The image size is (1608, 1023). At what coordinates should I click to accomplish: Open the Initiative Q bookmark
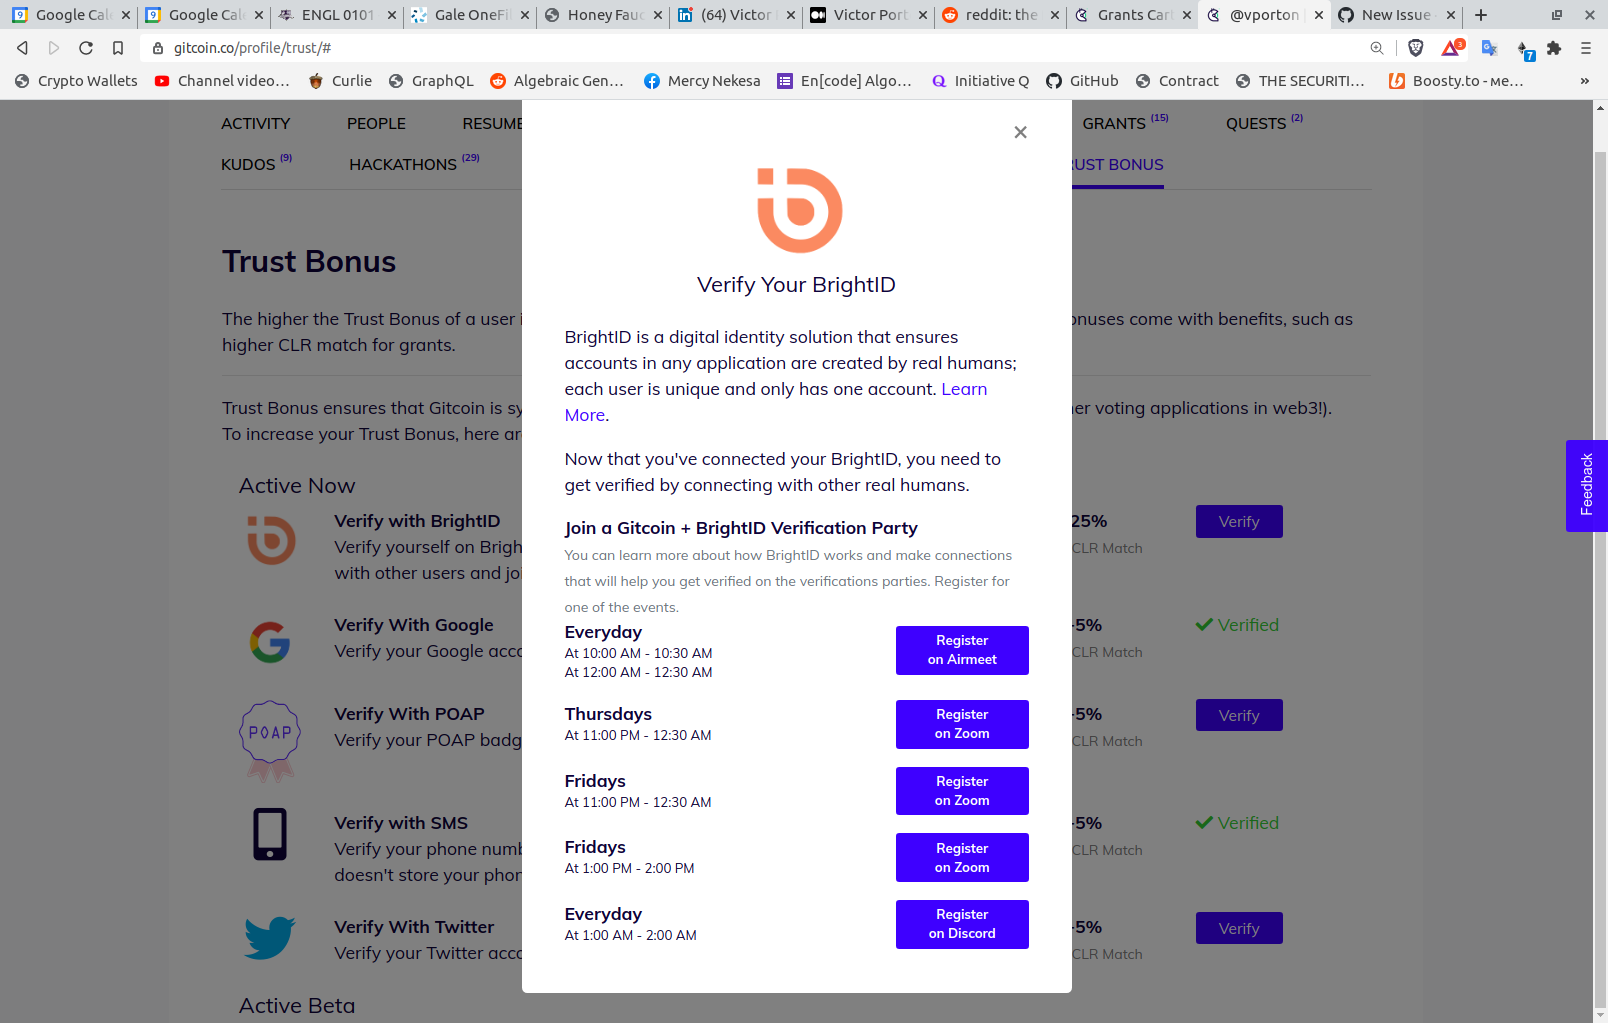980,81
